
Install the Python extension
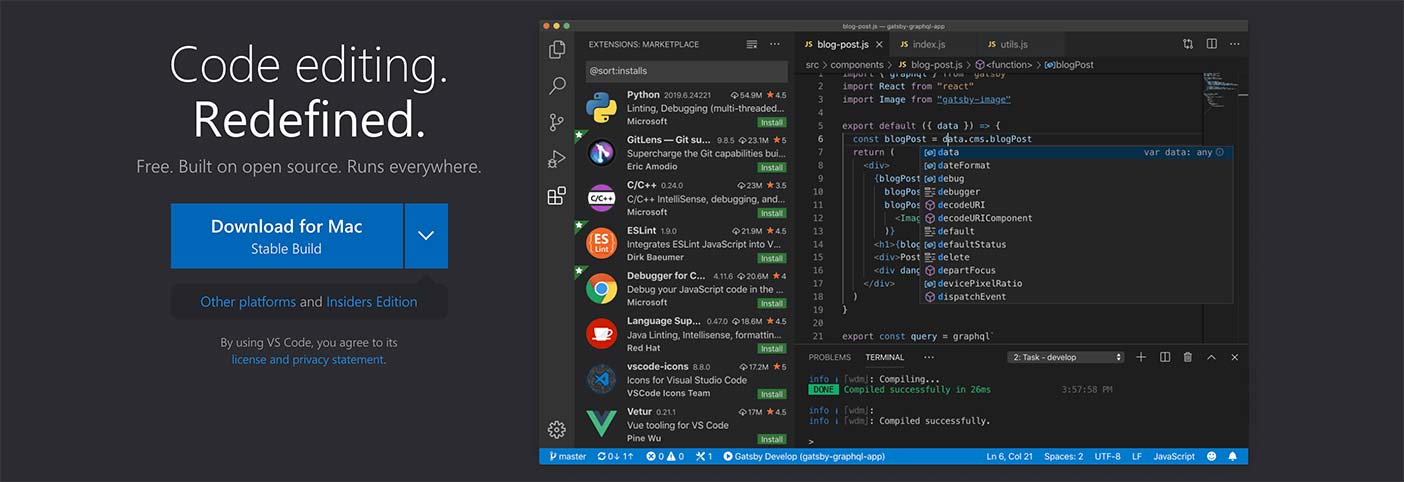click(772, 122)
